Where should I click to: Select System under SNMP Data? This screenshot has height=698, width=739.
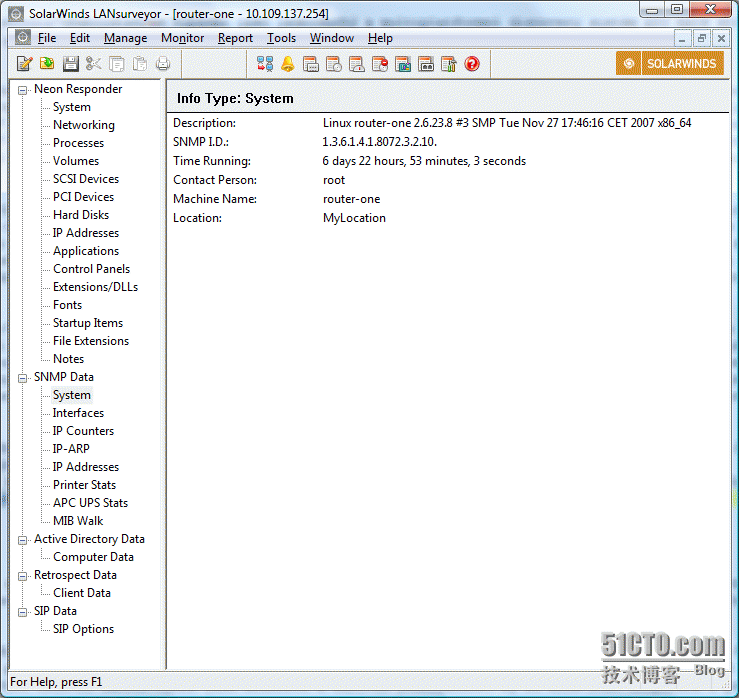click(x=72, y=395)
